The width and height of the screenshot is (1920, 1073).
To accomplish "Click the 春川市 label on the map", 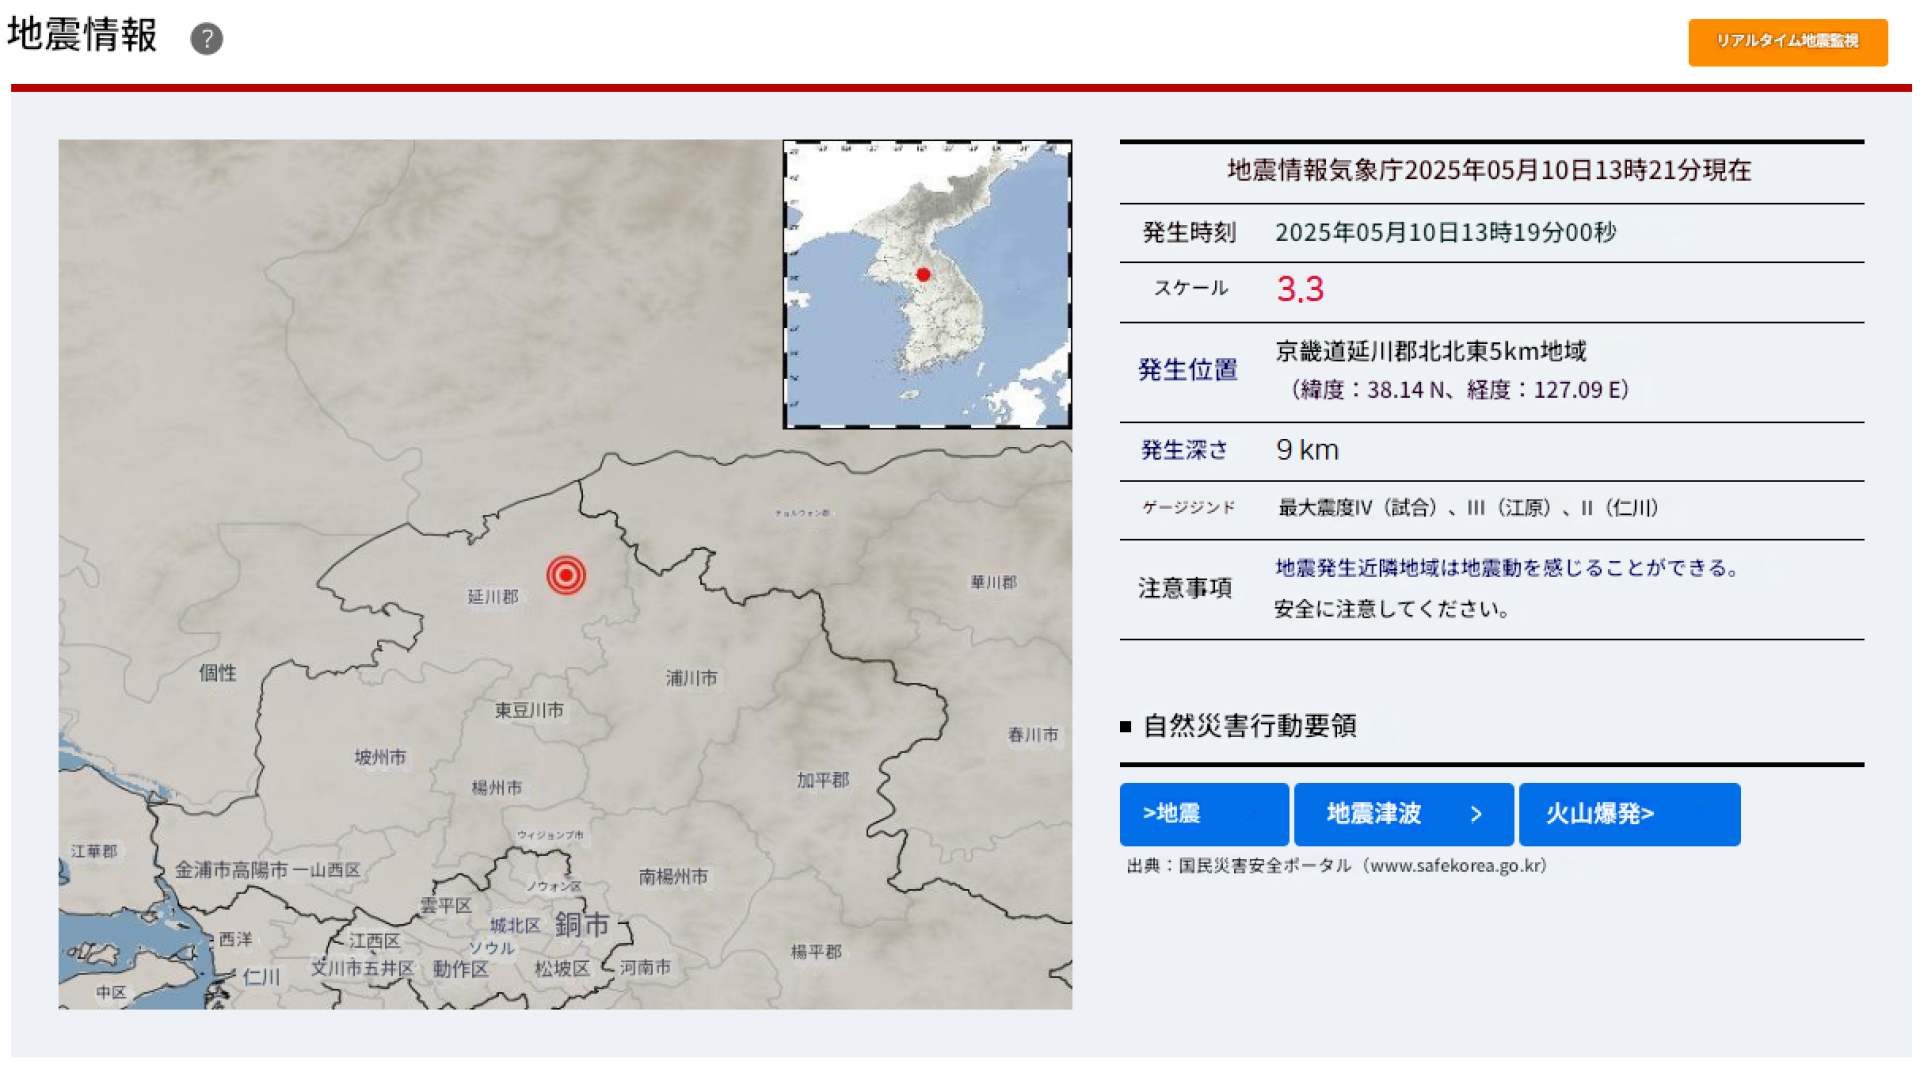I will tap(1032, 735).
